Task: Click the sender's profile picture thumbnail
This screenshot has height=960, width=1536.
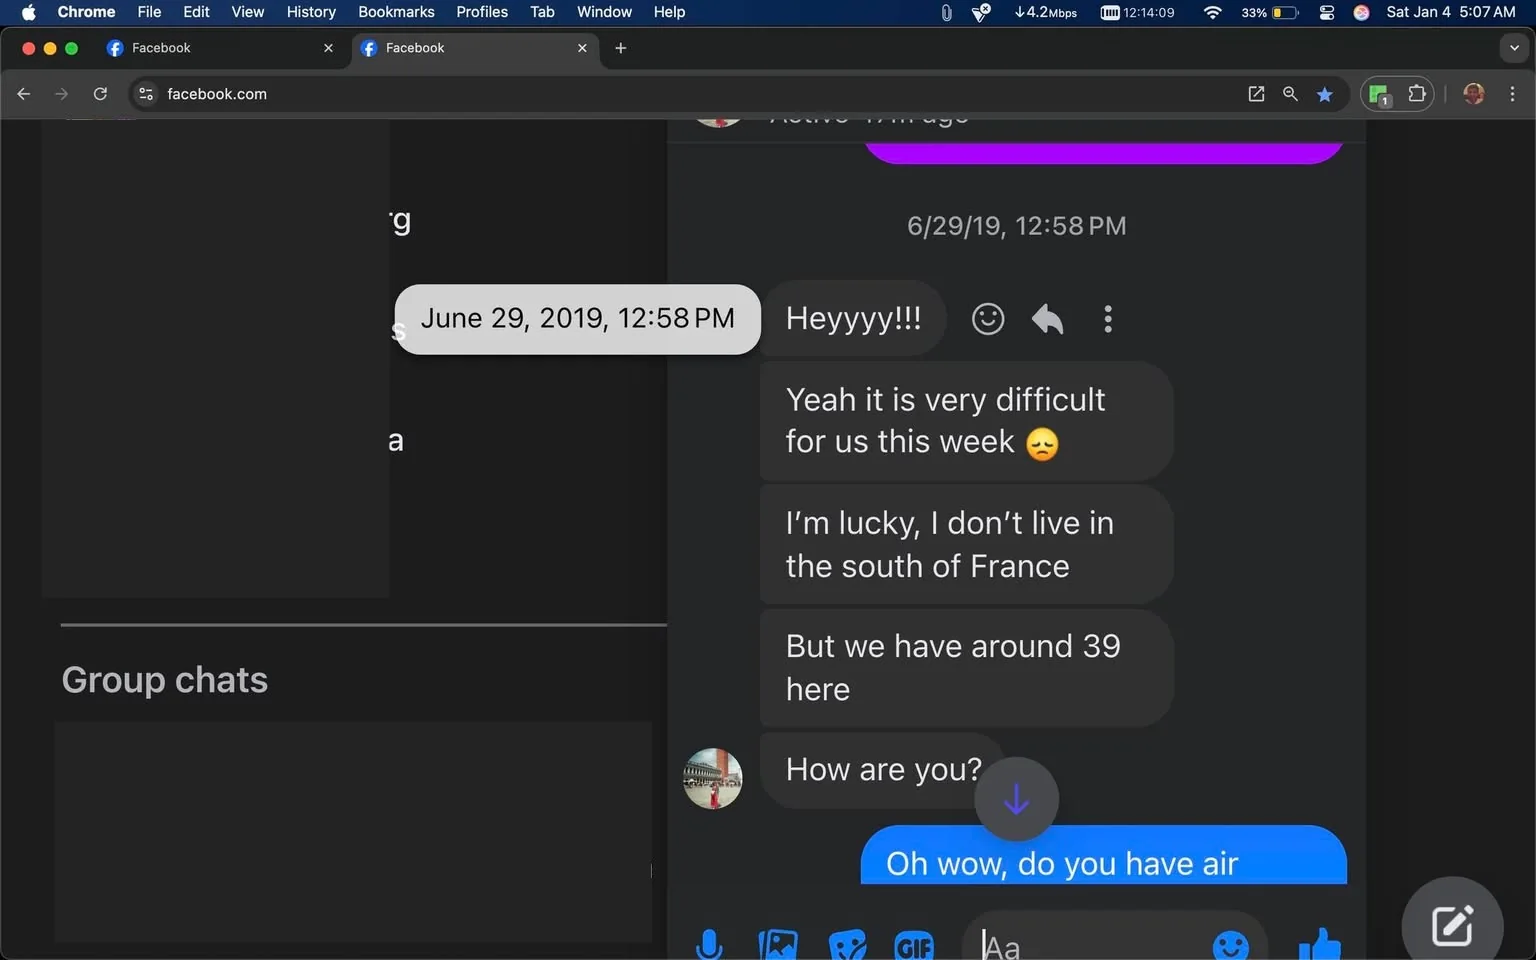Action: [x=712, y=778]
